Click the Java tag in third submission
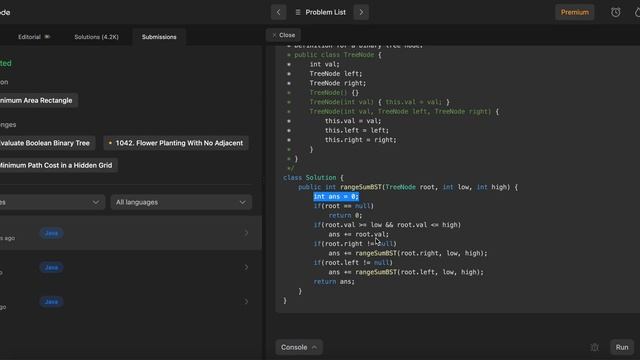The width and height of the screenshot is (640, 360). pos(51,302)
